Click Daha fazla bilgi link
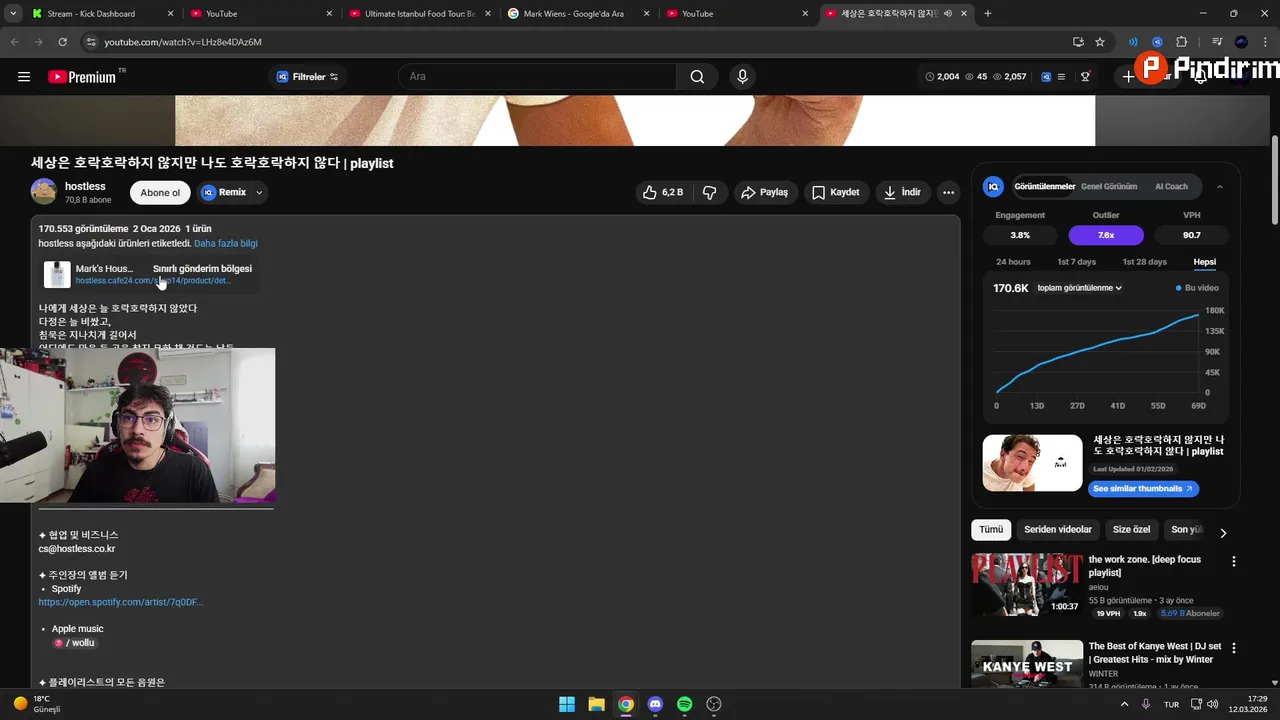The height and width of the screenshot is (720, 1280). coord(226,243)
